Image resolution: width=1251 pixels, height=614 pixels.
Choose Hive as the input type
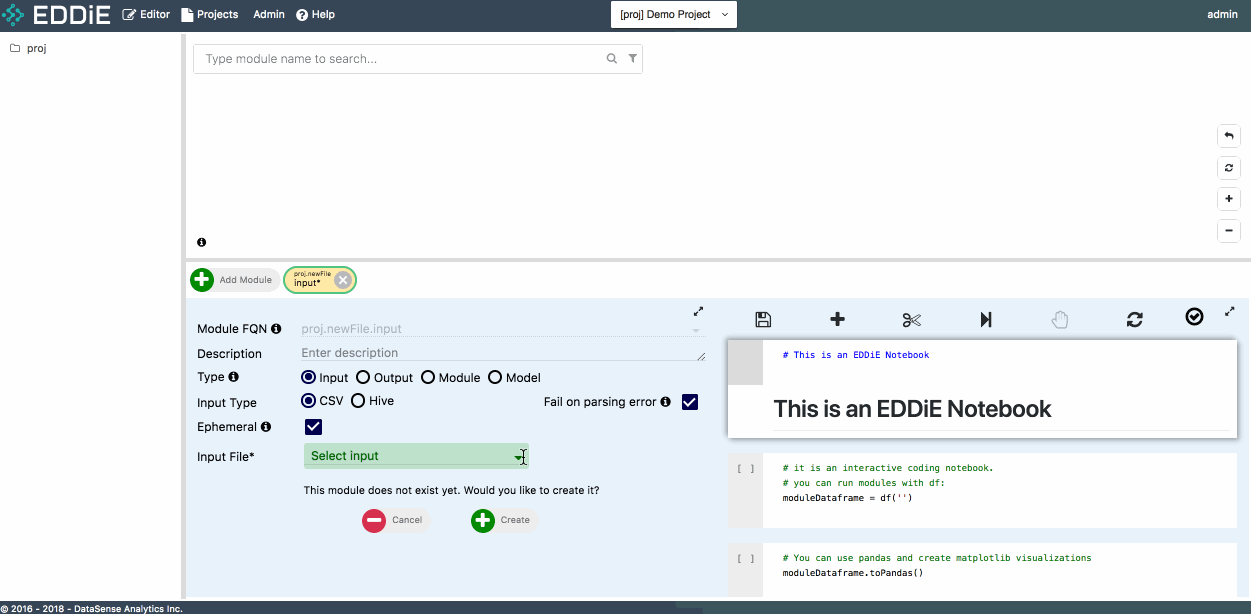[358, 401]
